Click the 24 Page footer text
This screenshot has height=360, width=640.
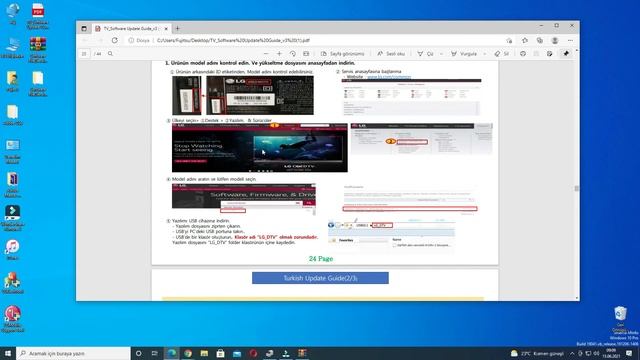coord(321,259)
